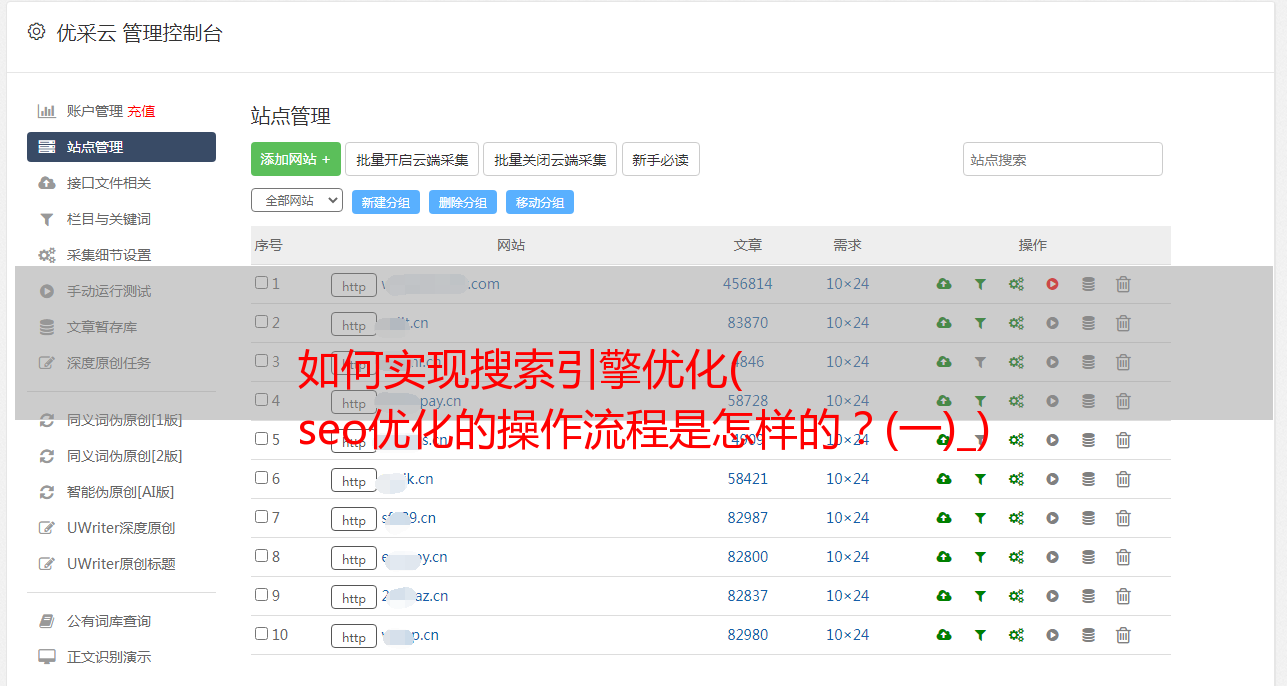This screenshot has height=686, width=1287.
Task: Click the http selector in row 7
Action: tap(354, 519)
